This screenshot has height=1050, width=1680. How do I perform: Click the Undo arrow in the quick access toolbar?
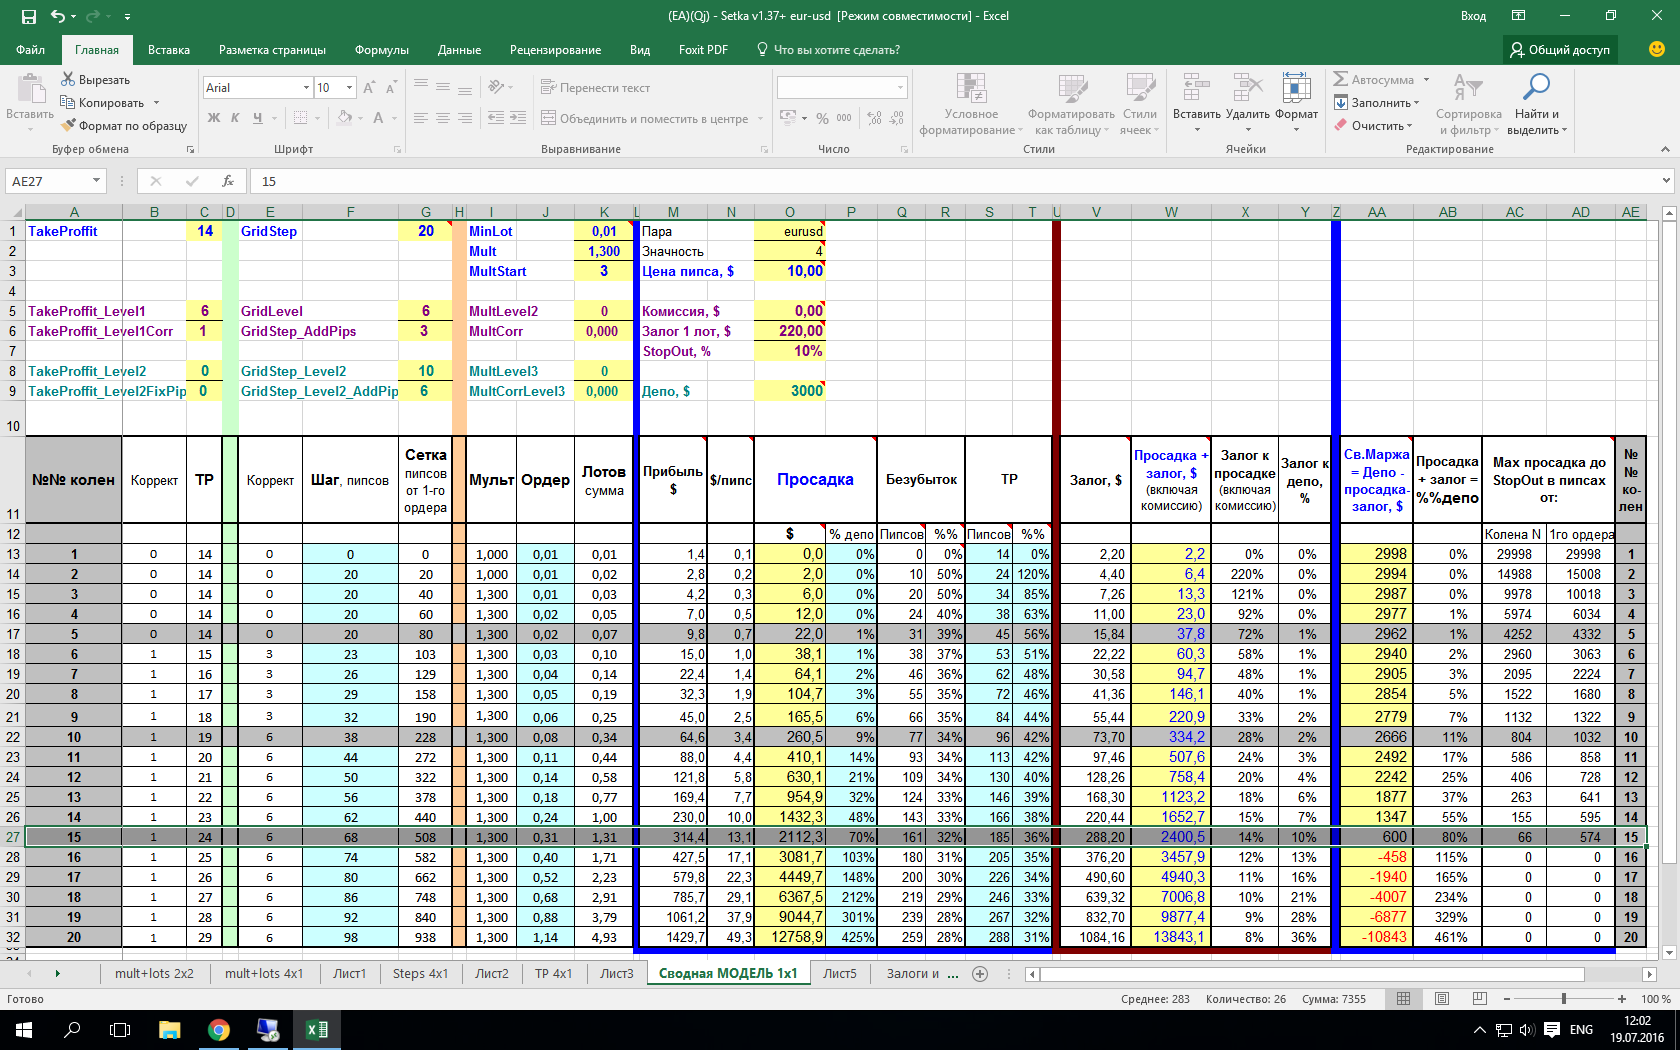(58, 16)
